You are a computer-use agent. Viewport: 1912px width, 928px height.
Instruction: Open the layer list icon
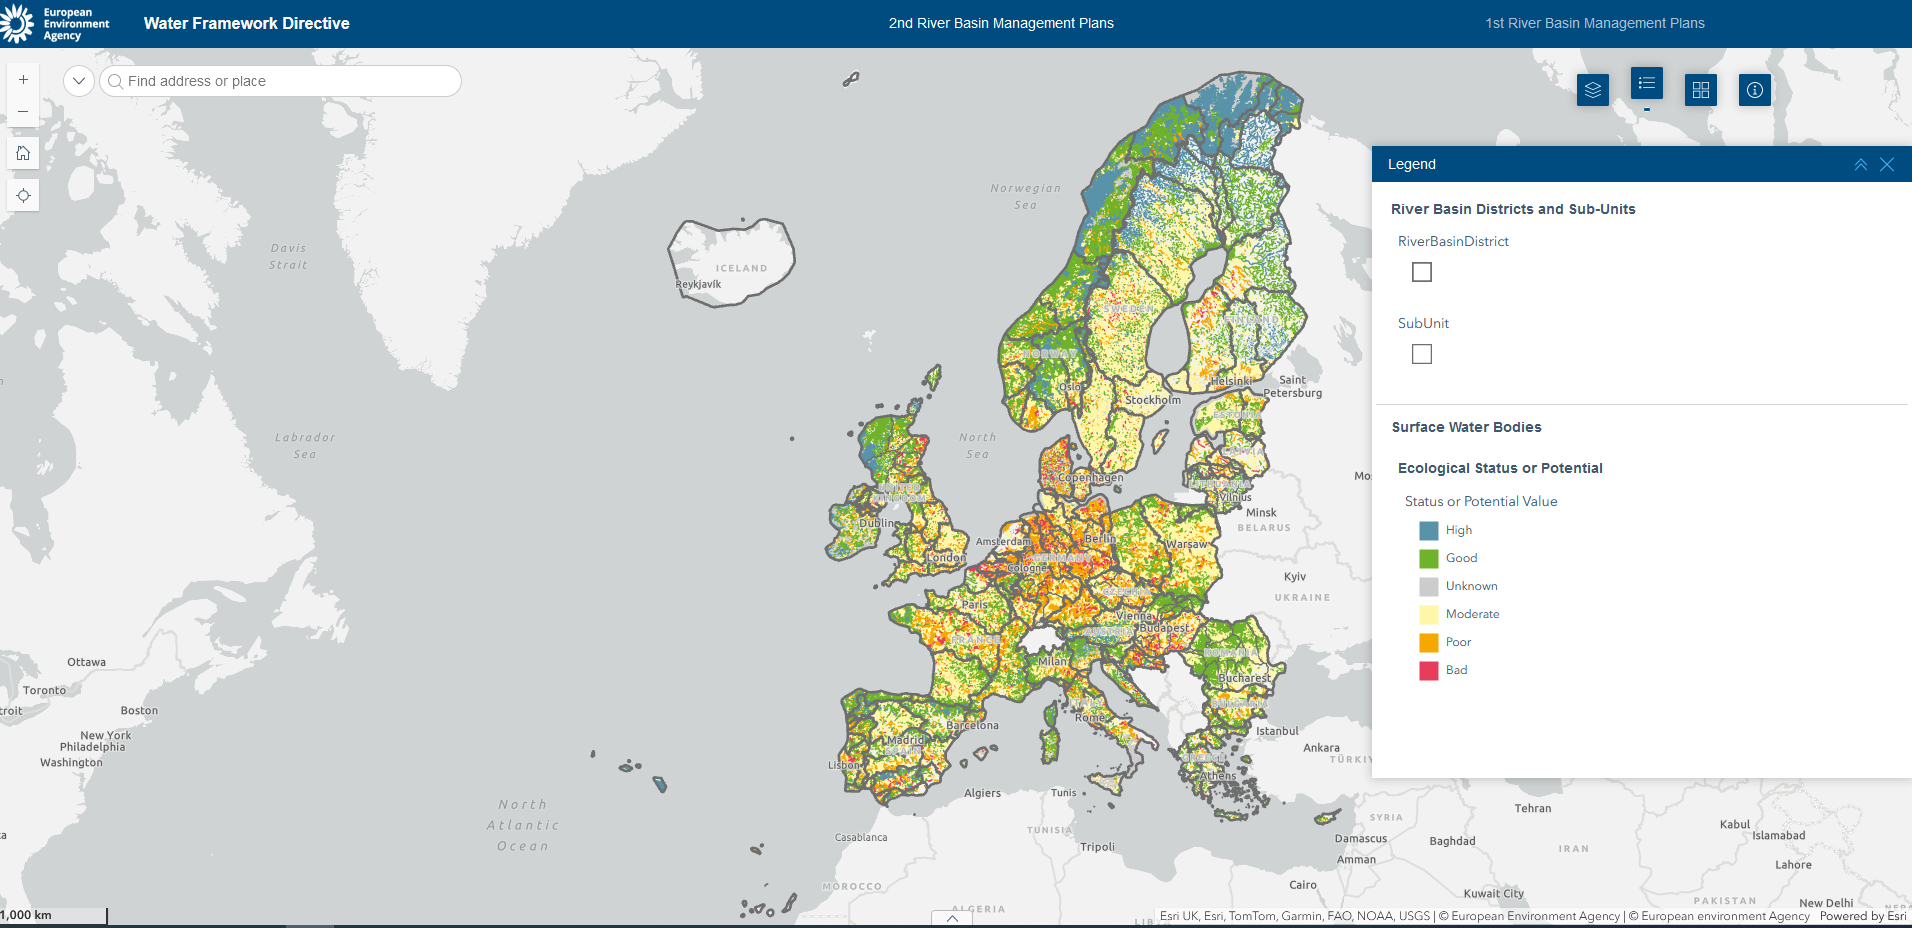click(1593, 90)
